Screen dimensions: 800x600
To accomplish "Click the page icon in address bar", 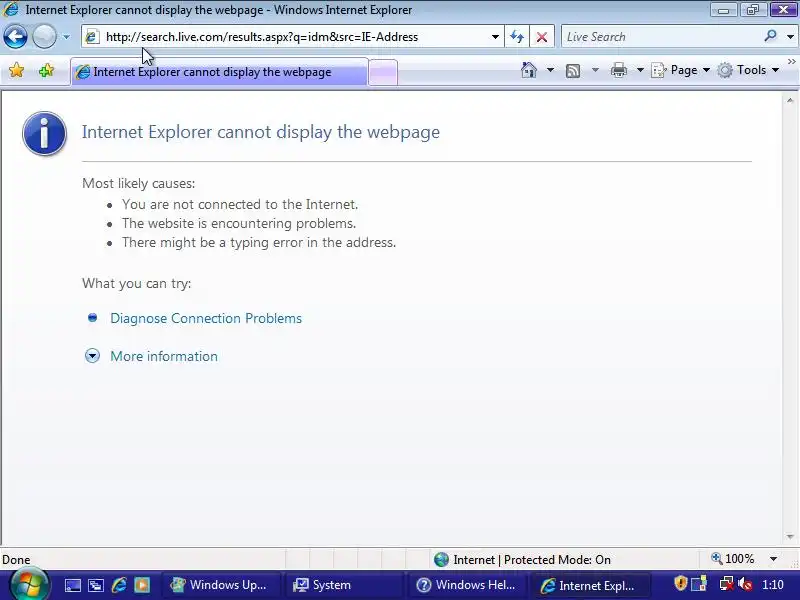I will (x=92, y=37).
